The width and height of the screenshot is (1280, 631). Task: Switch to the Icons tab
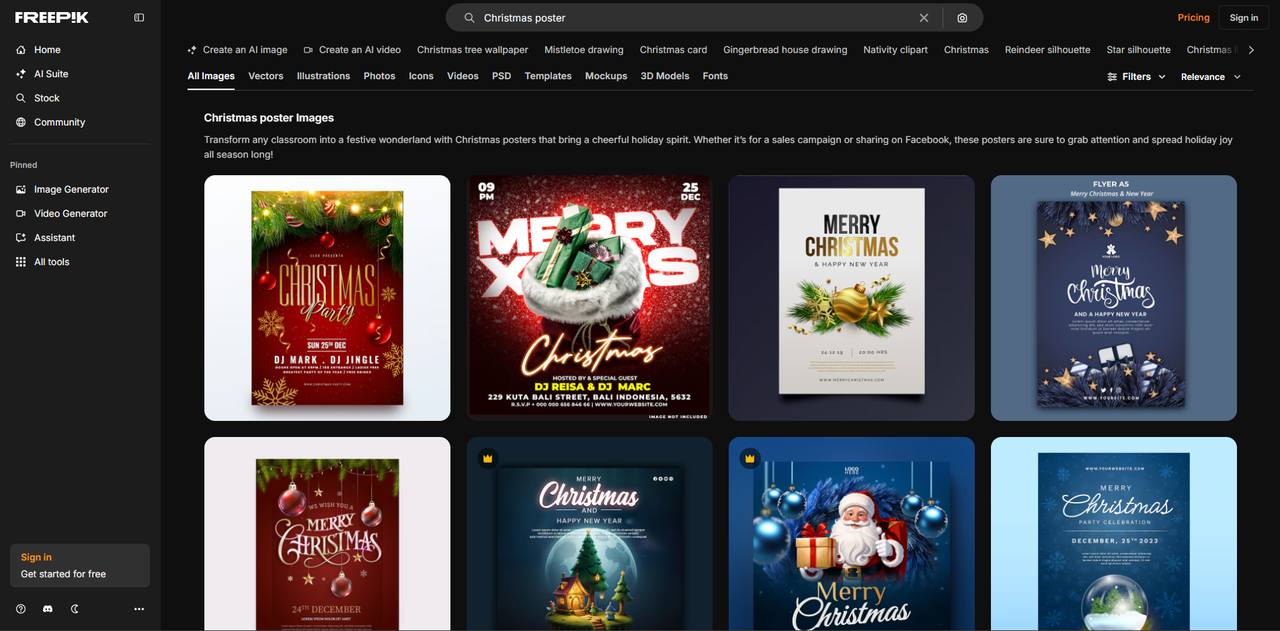tap(421, 76)
